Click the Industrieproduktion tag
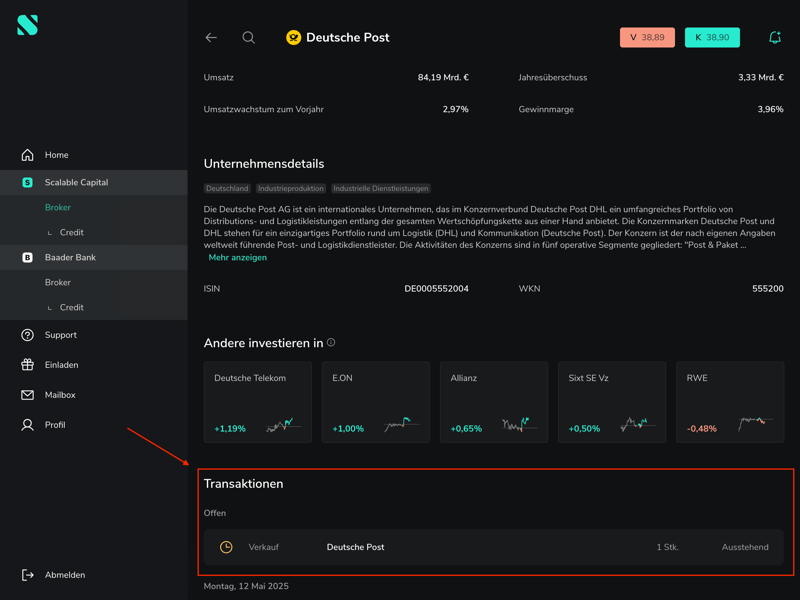Viewport: 800px width, 600px height. click(291, 188)
